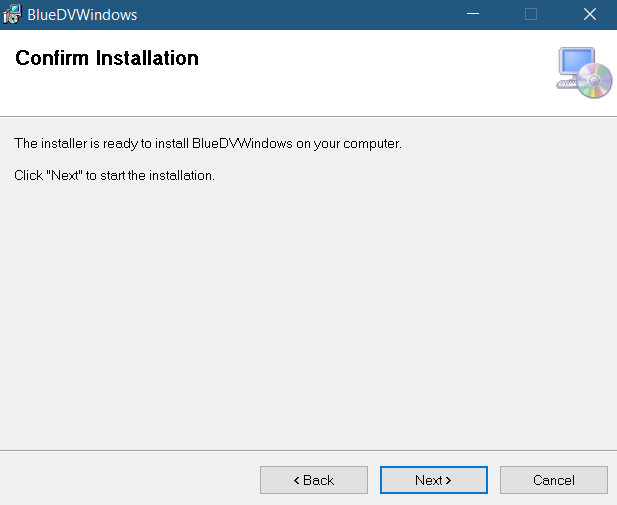Cancel the BlueDVWindows installation

(554, 480)
